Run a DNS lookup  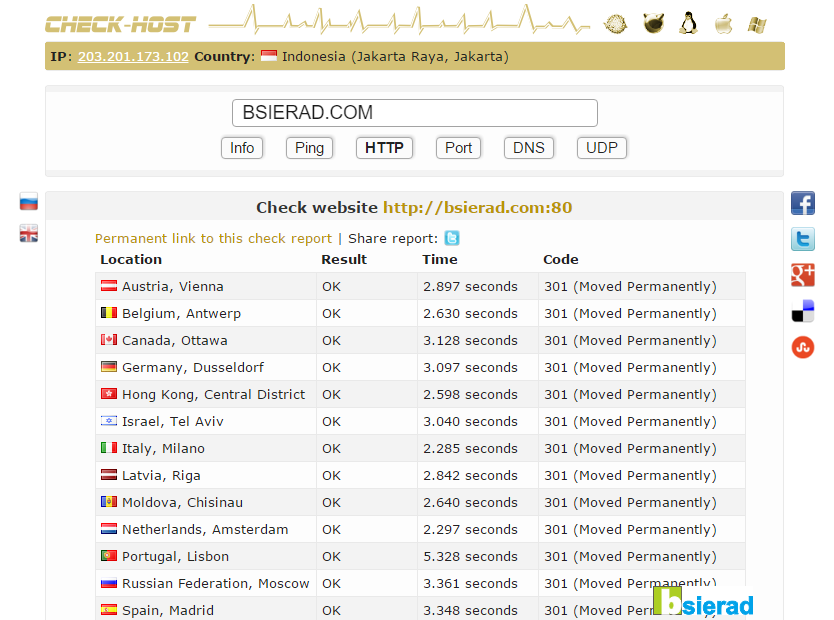tap(529, 148)
